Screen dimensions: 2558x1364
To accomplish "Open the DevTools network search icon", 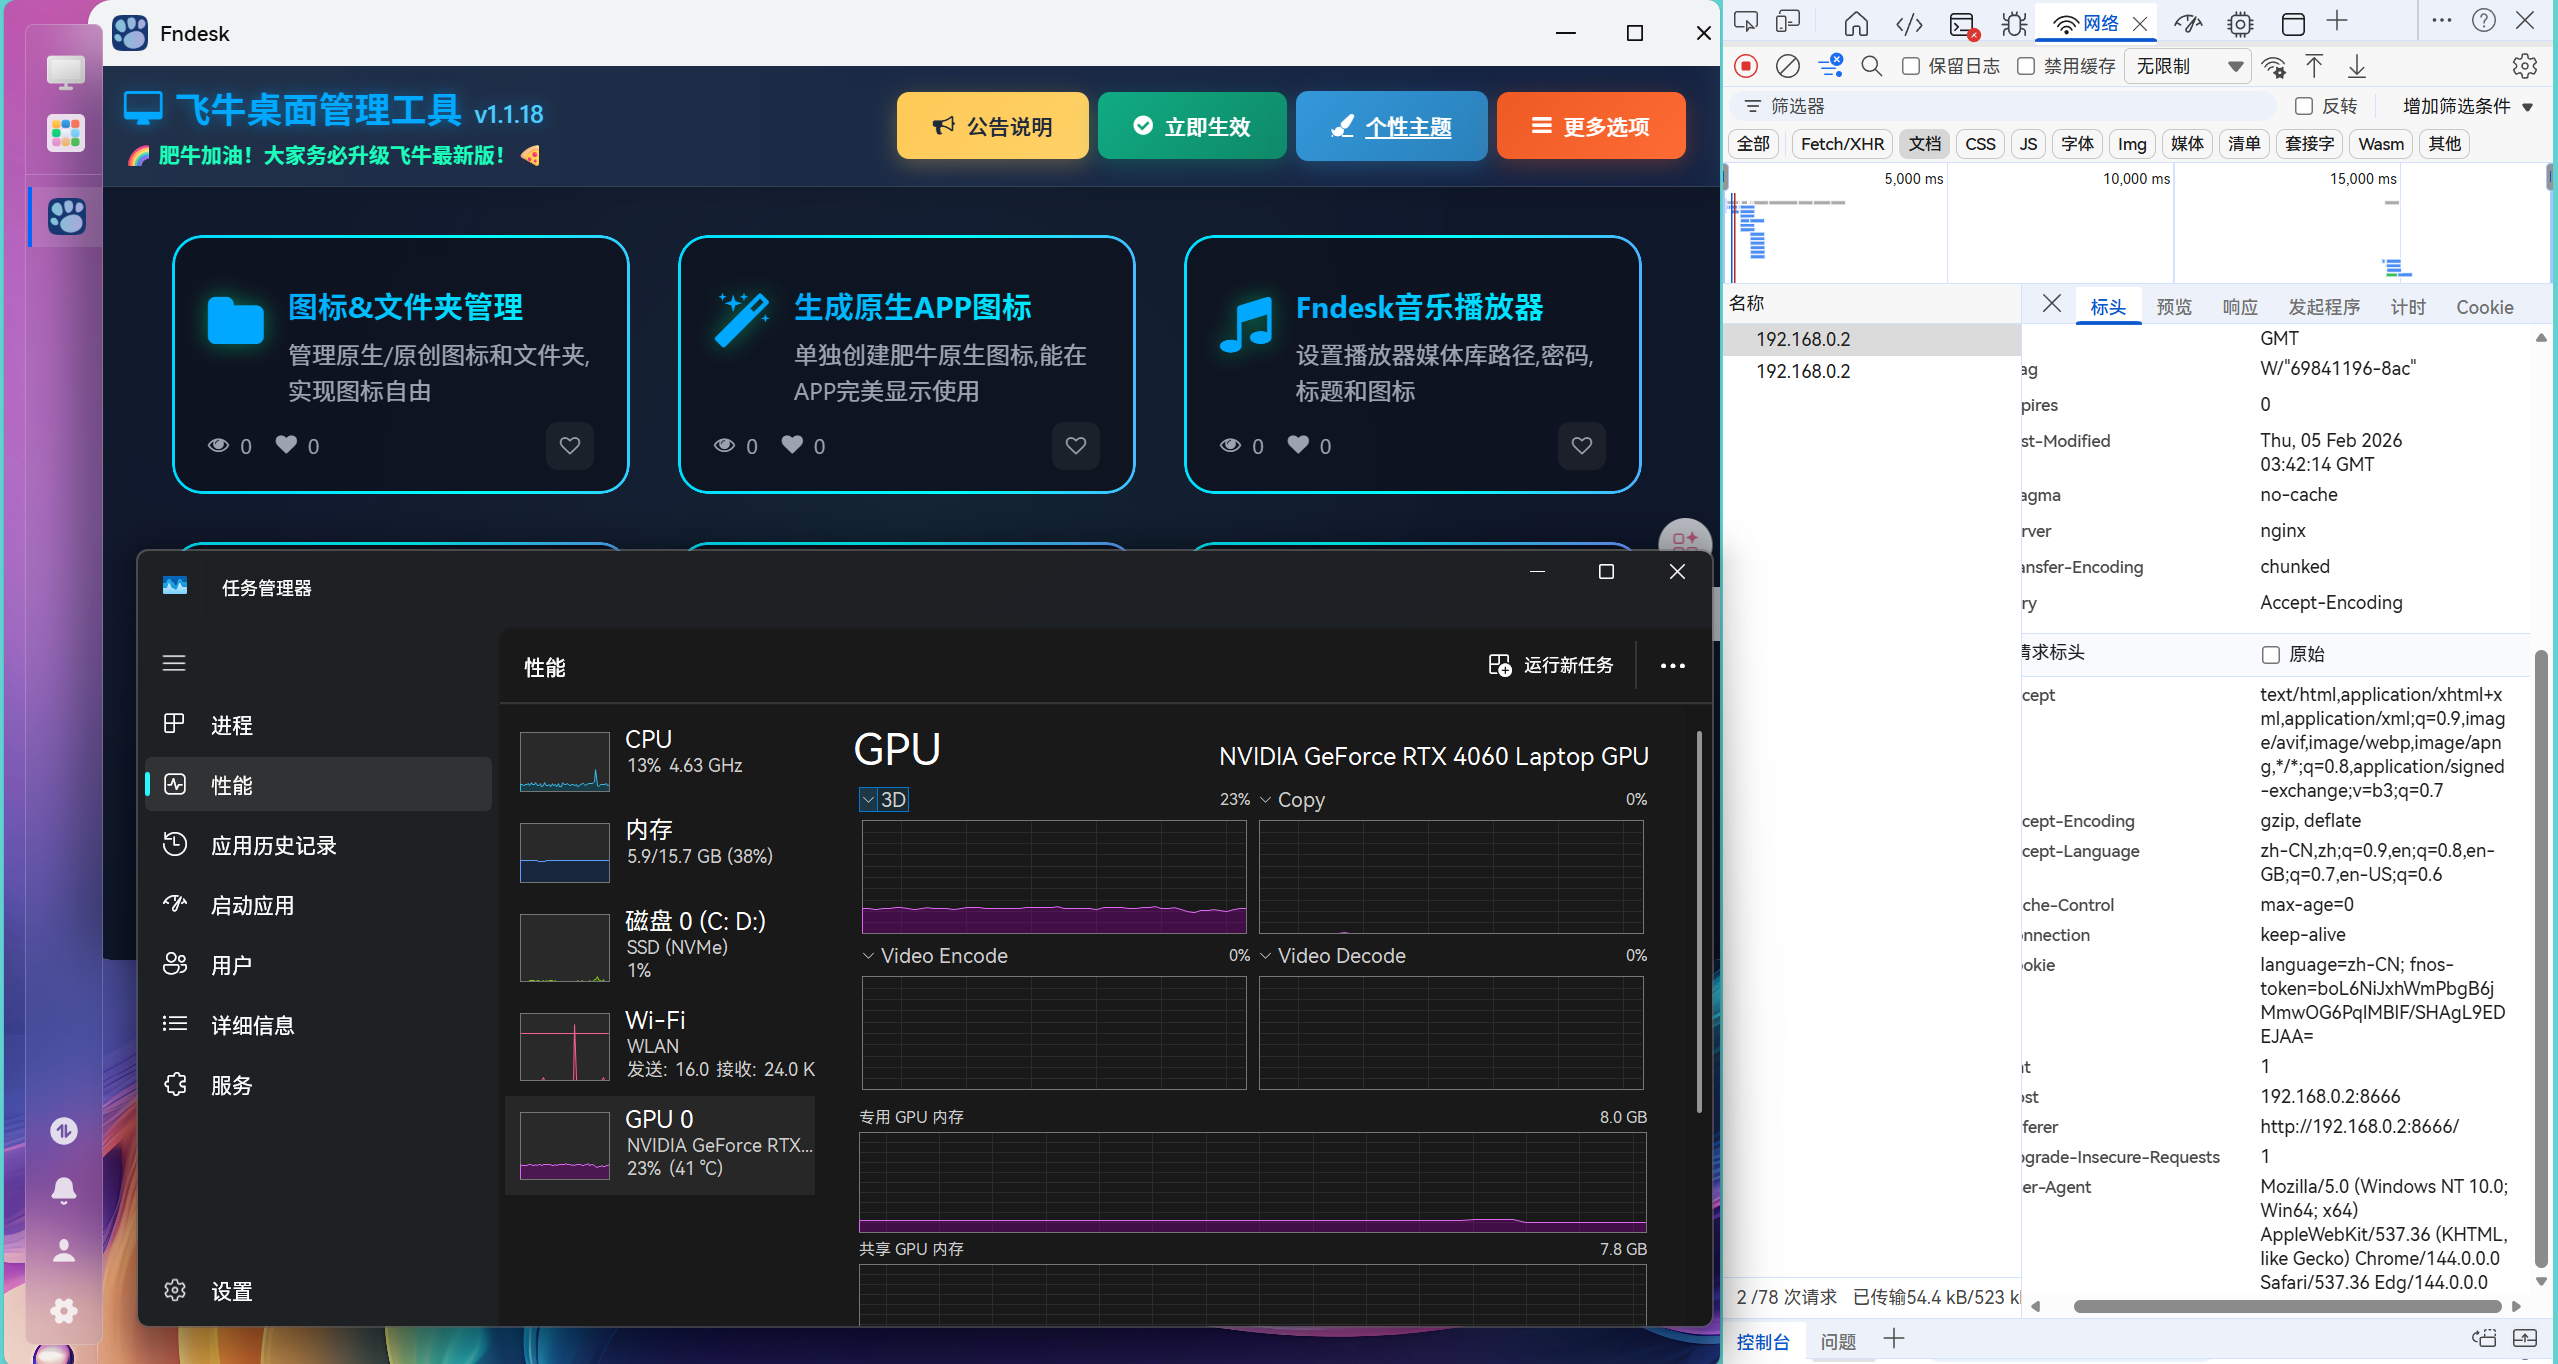I will [1871, 66].
